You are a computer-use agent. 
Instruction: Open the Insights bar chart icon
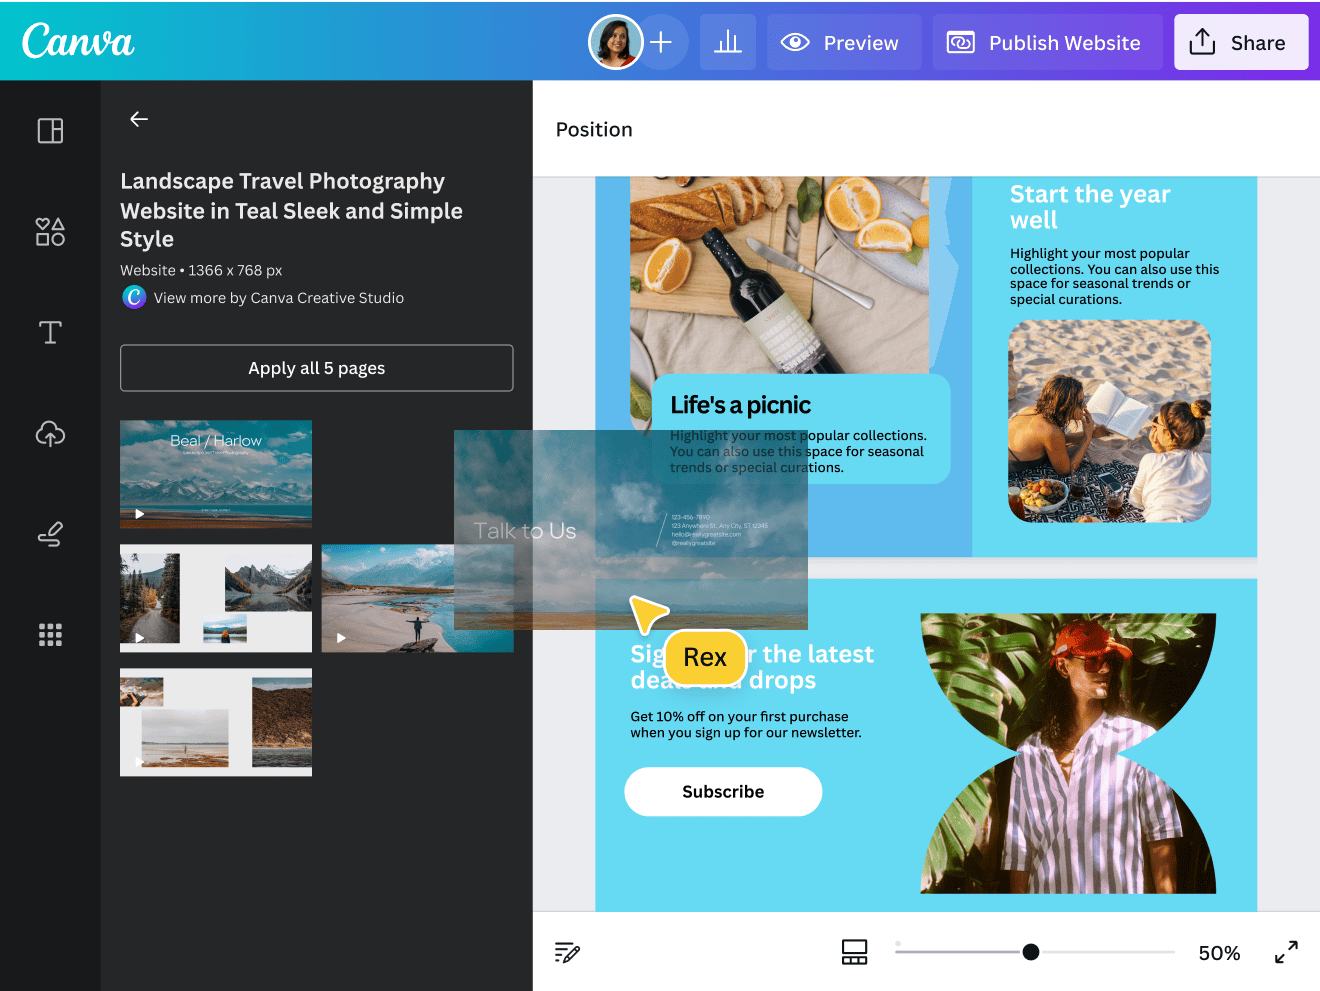[x=728, y=42]
